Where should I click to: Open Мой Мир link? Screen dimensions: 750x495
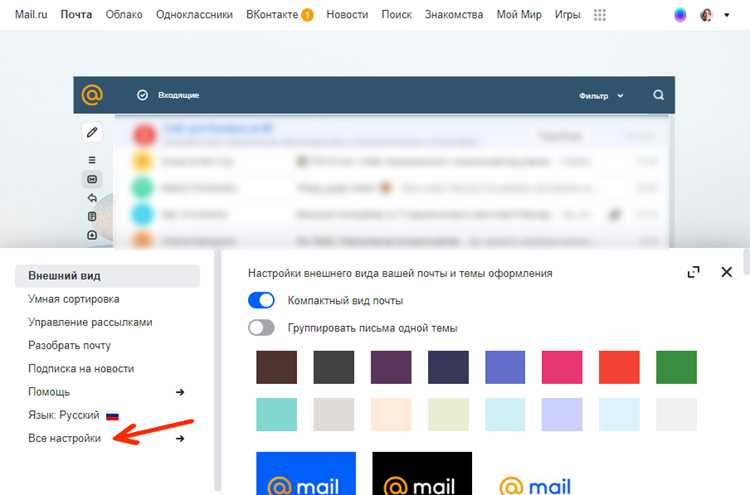coord(518,15)
